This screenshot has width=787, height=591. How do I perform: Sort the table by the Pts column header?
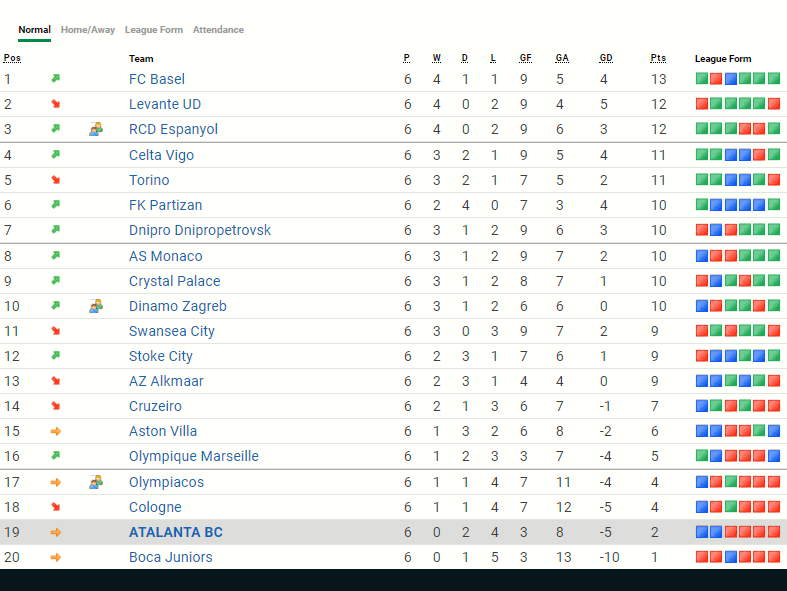pos(657,58)
